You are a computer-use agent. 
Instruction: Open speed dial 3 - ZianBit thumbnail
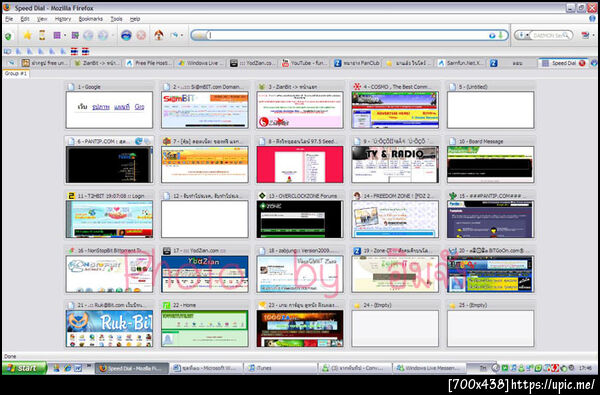(x=300, y=110)
